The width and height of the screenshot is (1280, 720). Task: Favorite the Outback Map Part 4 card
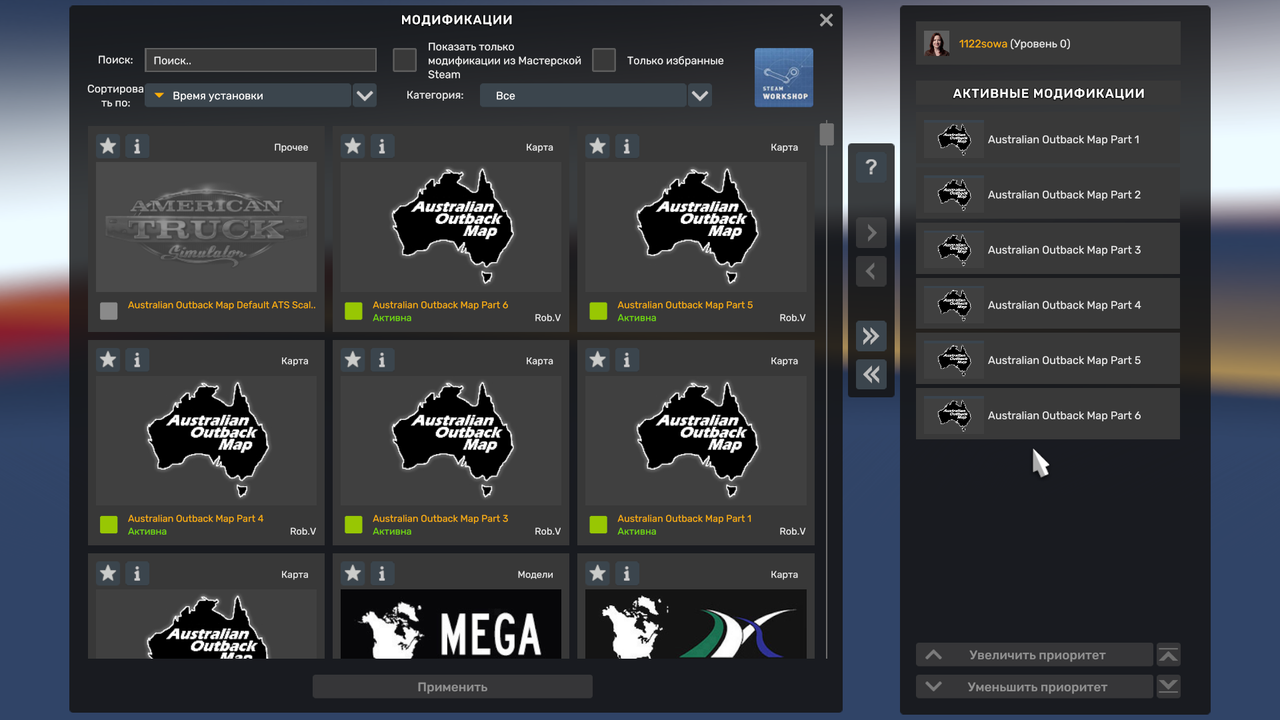108,359
